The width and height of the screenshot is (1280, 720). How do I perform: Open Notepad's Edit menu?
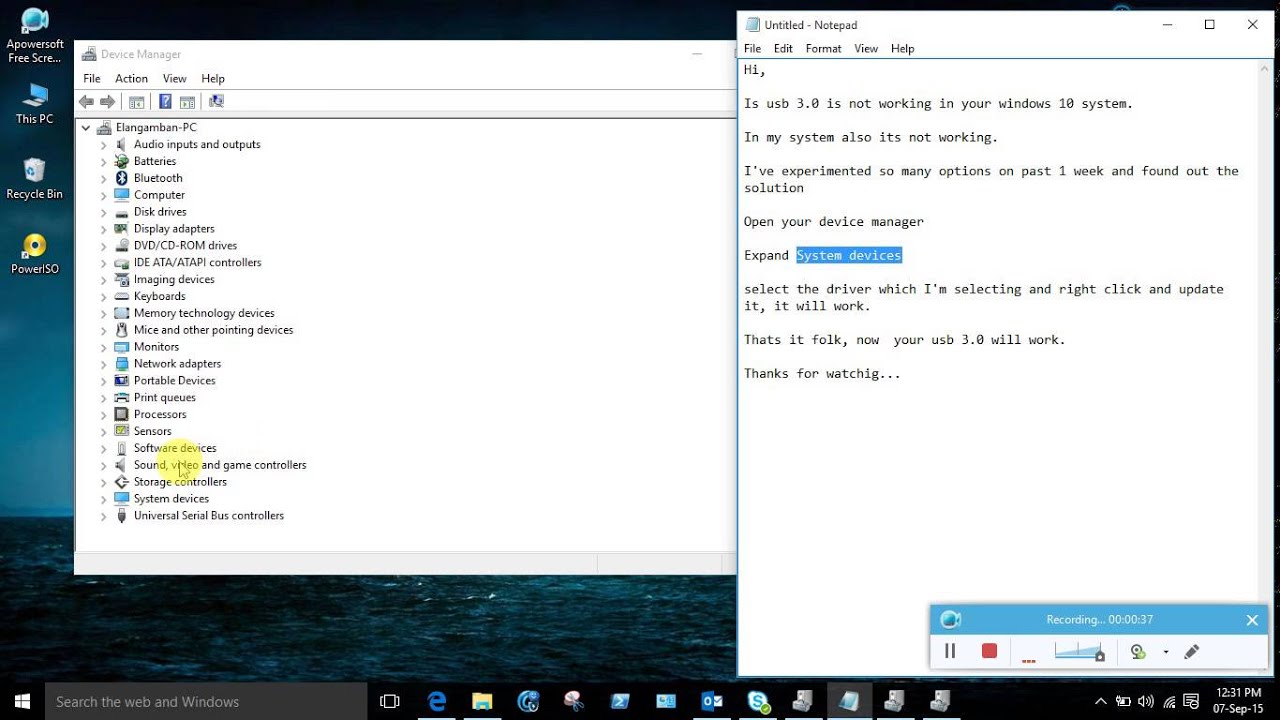(783, 48)
